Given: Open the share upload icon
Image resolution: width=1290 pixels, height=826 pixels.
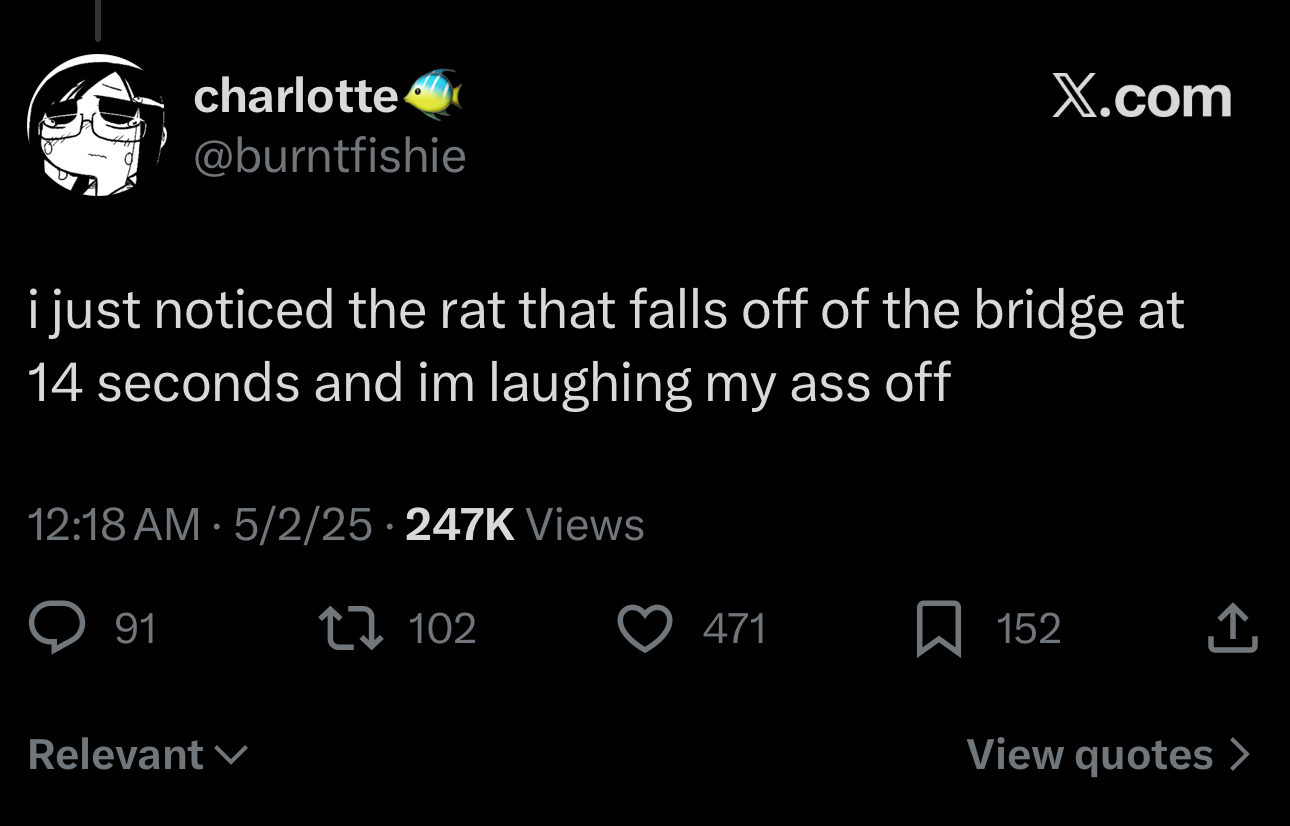Looking at the screenshot, I should pos(1232,629).
